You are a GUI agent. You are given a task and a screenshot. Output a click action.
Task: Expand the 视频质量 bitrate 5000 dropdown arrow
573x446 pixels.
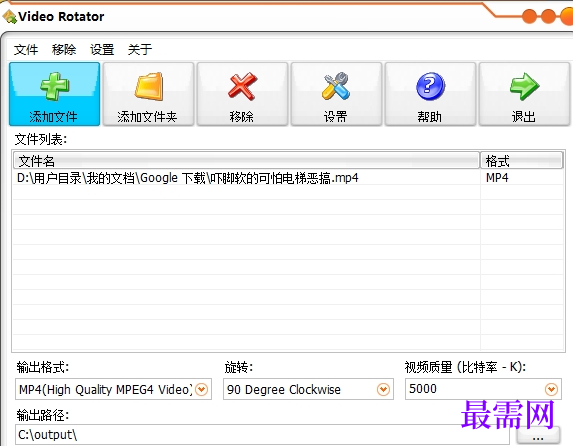[x=551, y=389]
